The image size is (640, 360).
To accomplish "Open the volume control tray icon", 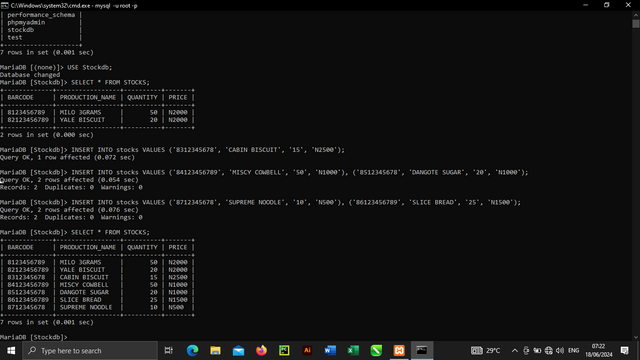I will [x=560, y=351].
